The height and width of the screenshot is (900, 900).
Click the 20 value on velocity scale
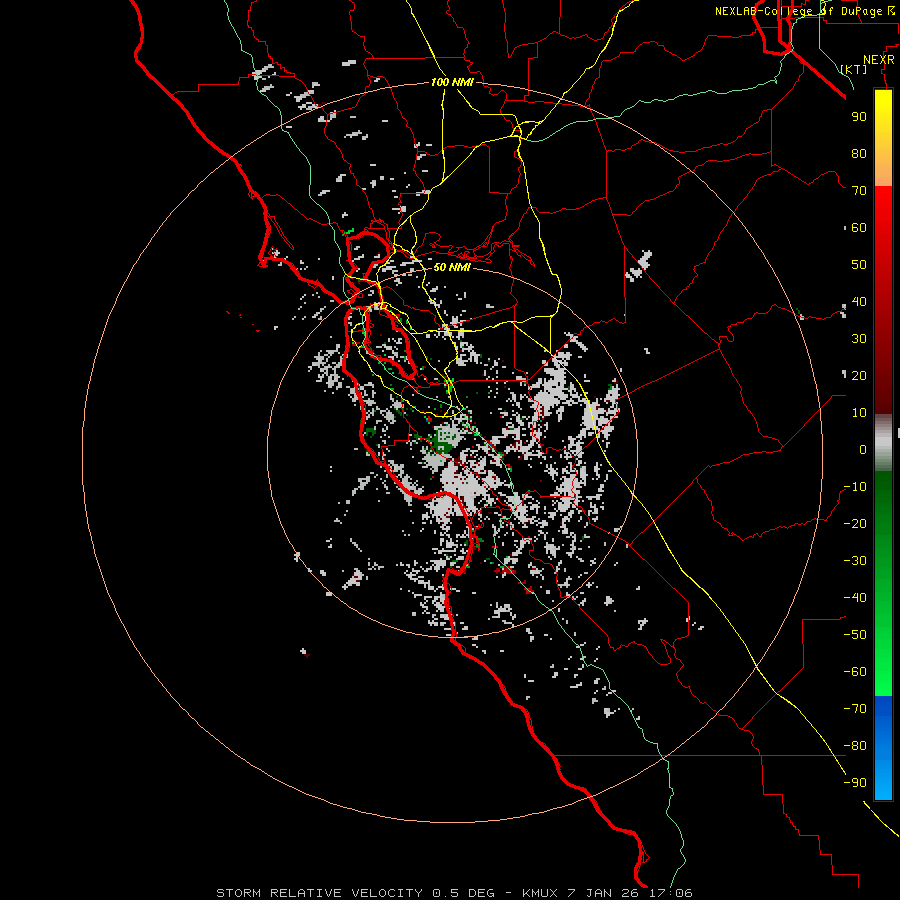tap(859, 376)
